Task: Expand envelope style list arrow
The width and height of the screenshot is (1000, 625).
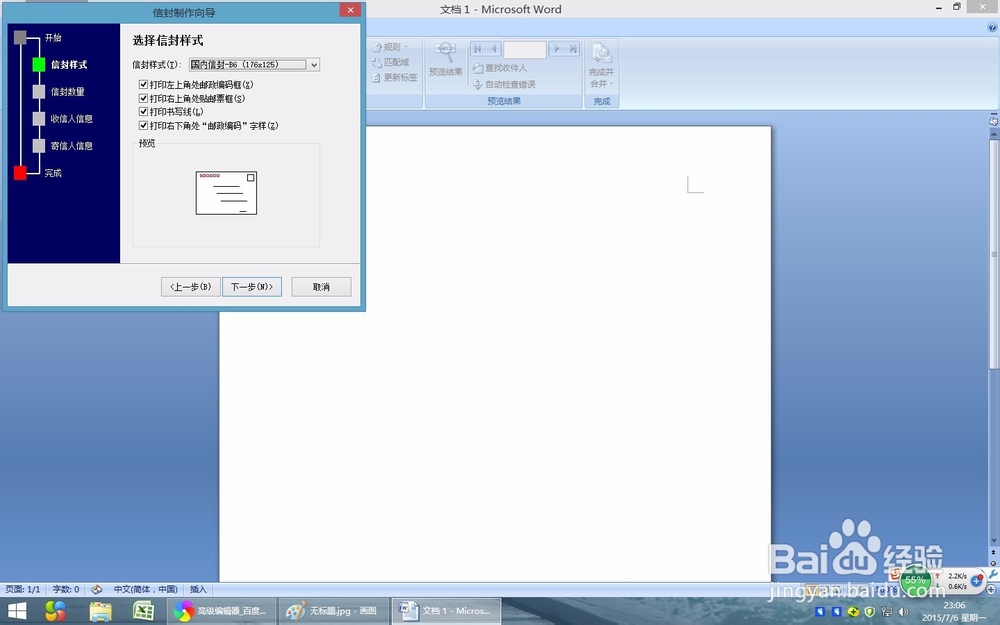Action: coord(314,64)
